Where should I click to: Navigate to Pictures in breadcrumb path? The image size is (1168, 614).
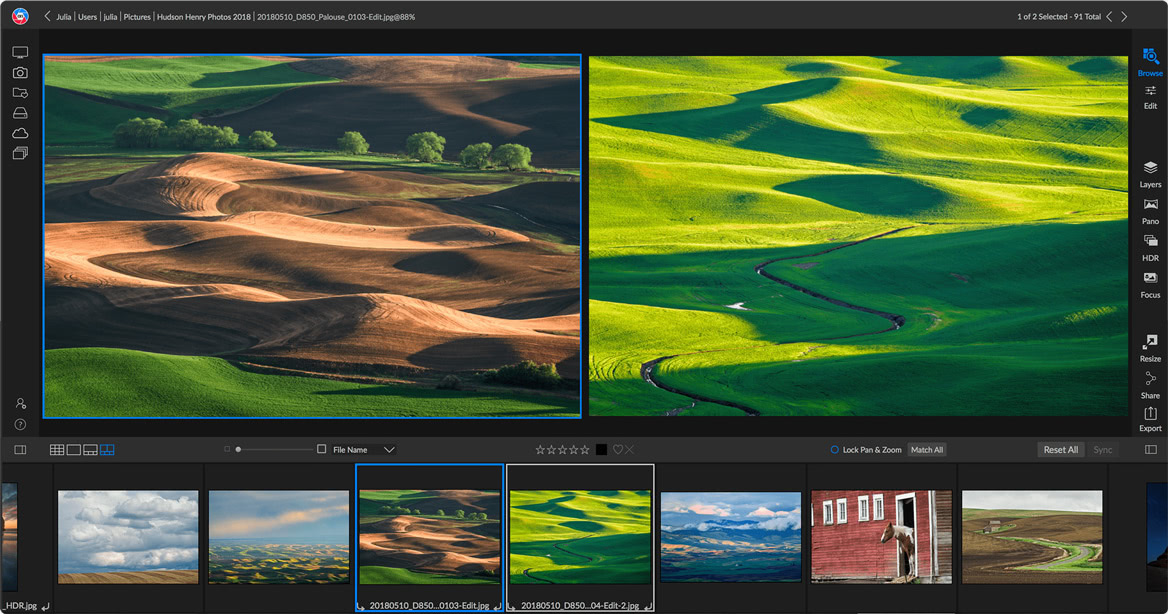[137, 16]
